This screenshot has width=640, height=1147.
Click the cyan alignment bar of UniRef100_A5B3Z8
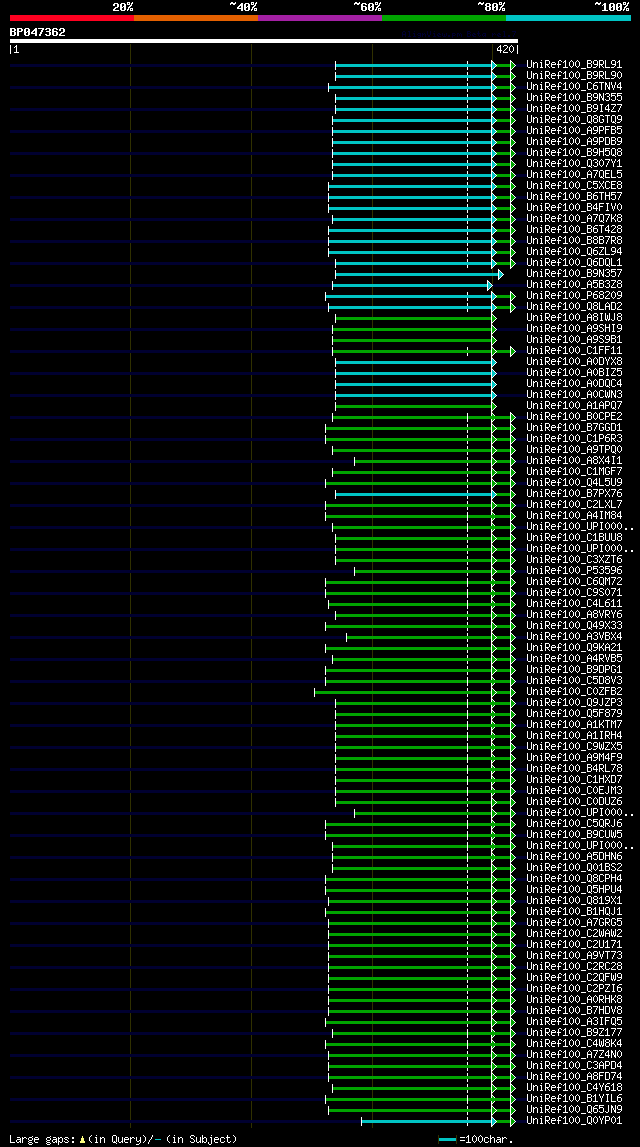point(412,285)
